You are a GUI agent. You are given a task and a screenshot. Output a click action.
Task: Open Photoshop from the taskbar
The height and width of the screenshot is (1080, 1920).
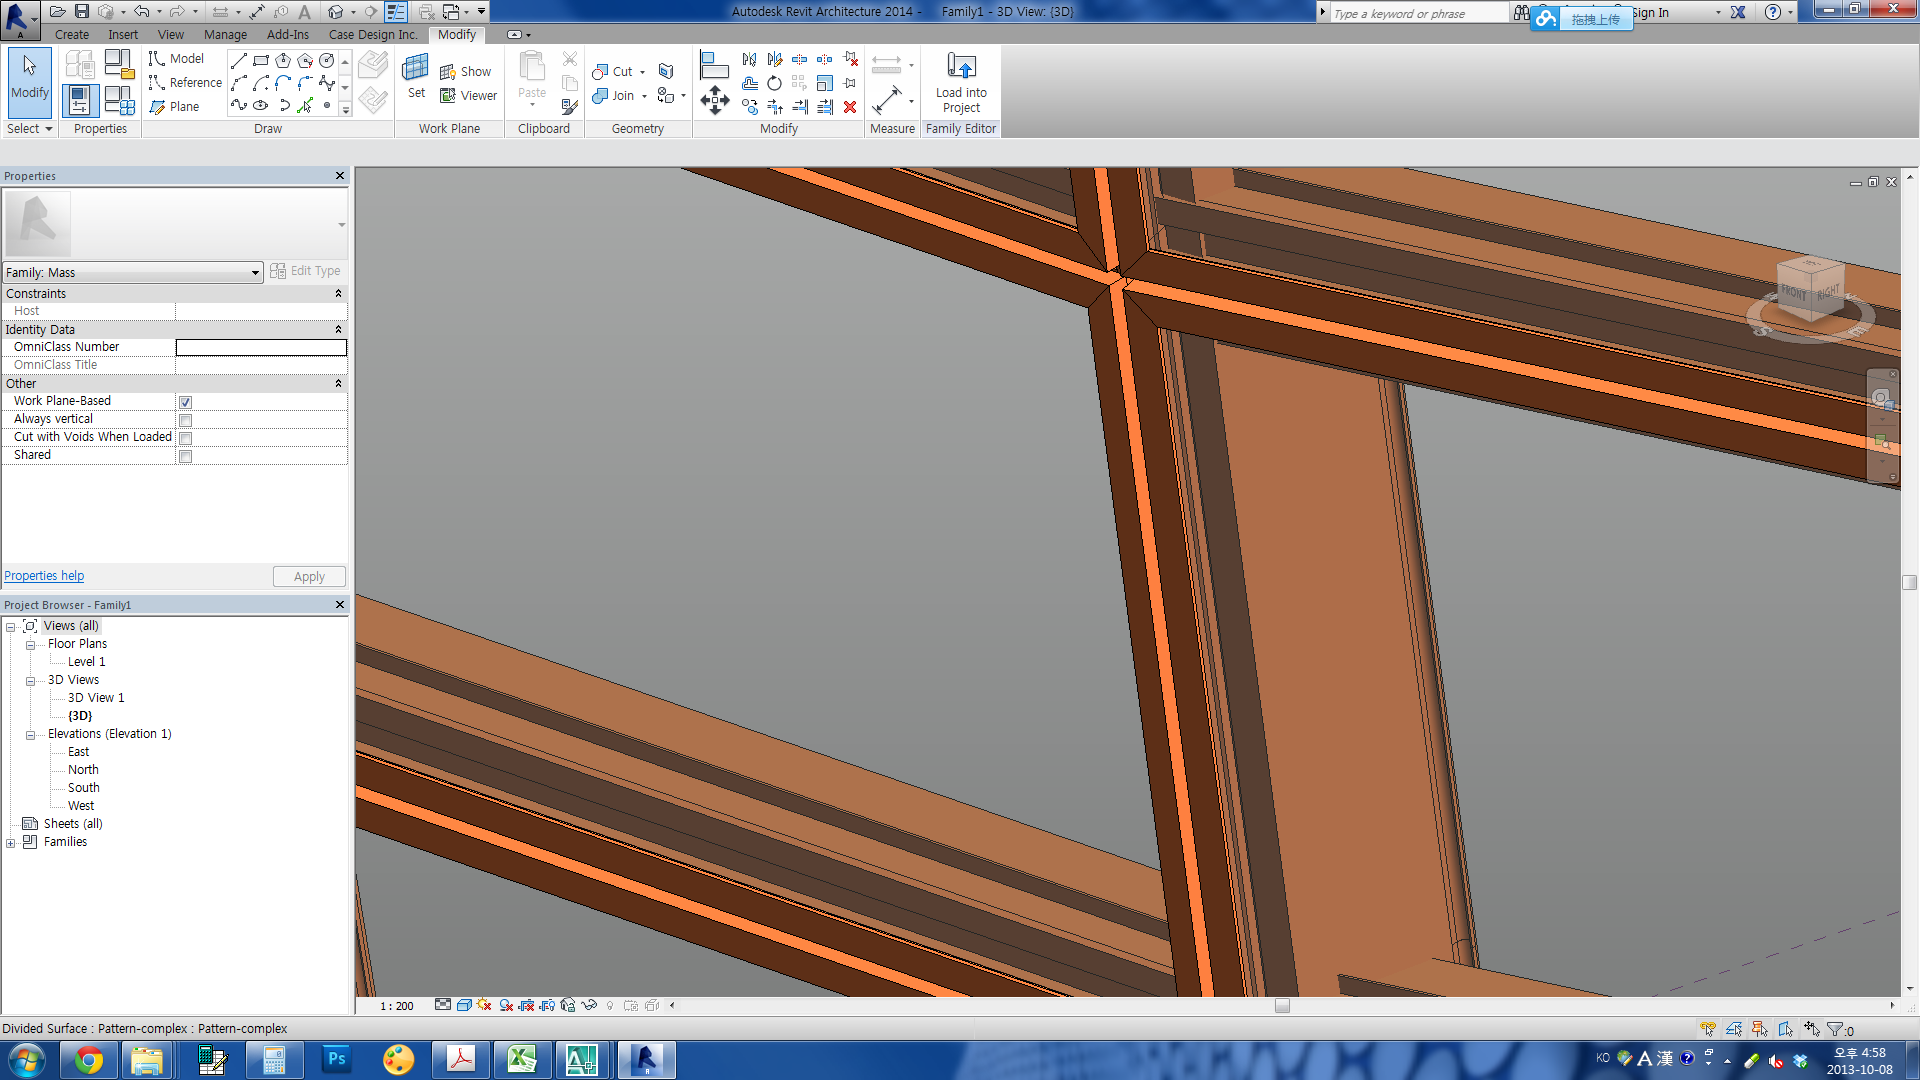[336, 1059]
